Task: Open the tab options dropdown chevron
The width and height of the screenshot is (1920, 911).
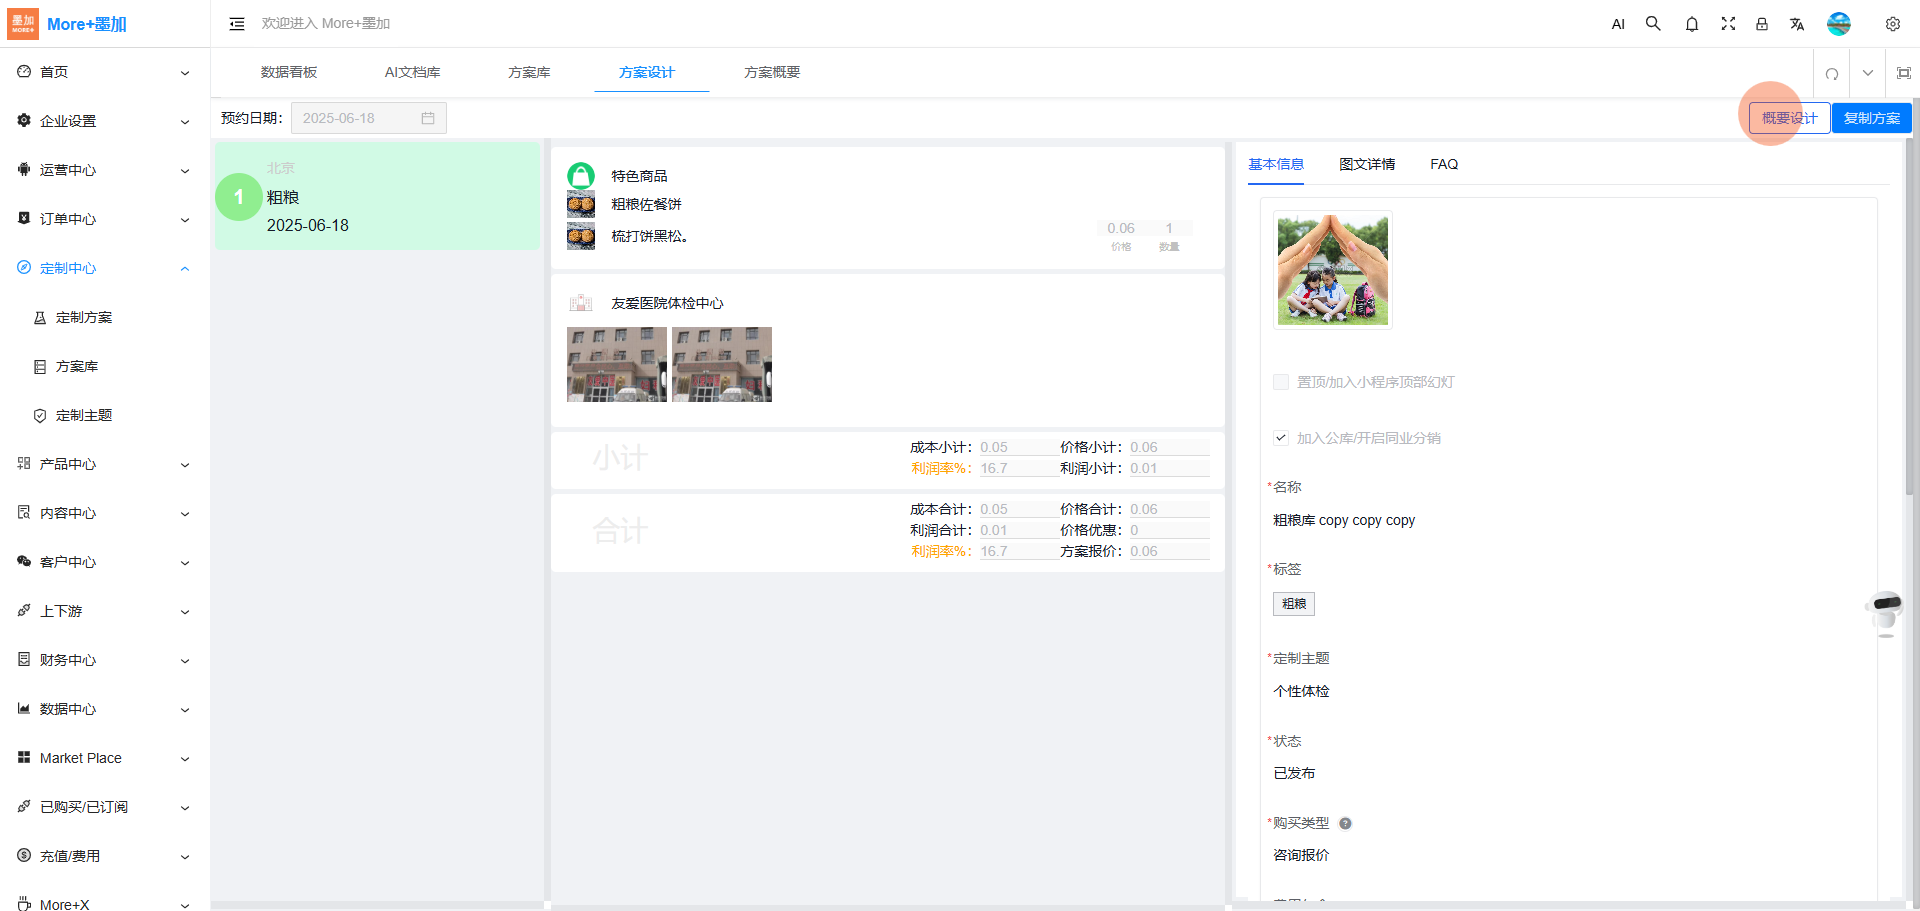Action: tap(1867, 73)
